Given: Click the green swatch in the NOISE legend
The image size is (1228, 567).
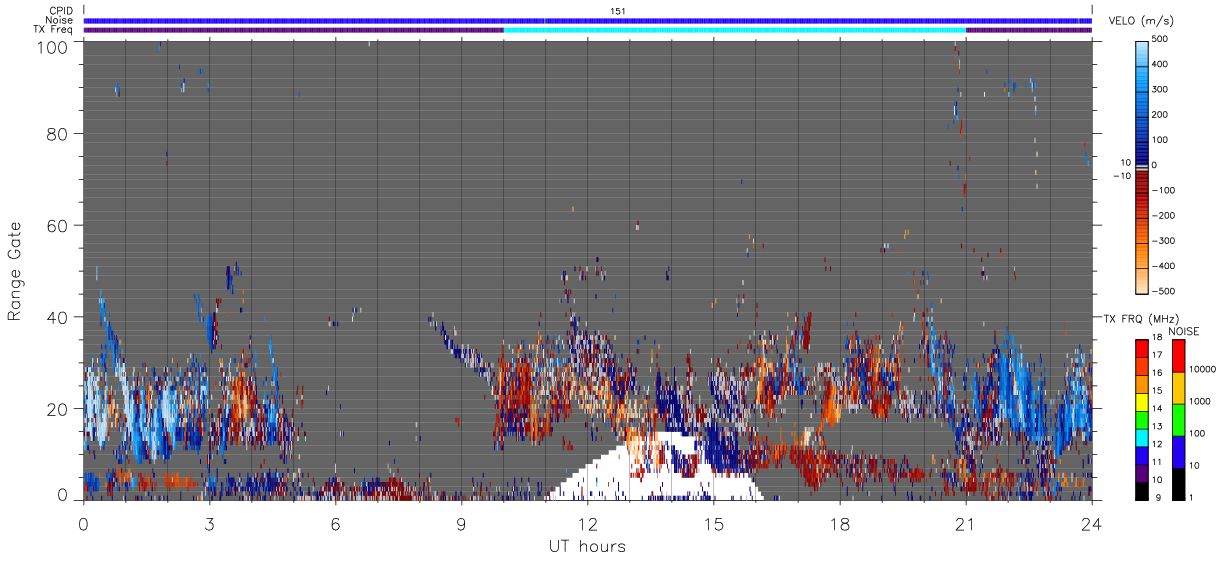Looking at the screenshot, I should point(1178,420).
